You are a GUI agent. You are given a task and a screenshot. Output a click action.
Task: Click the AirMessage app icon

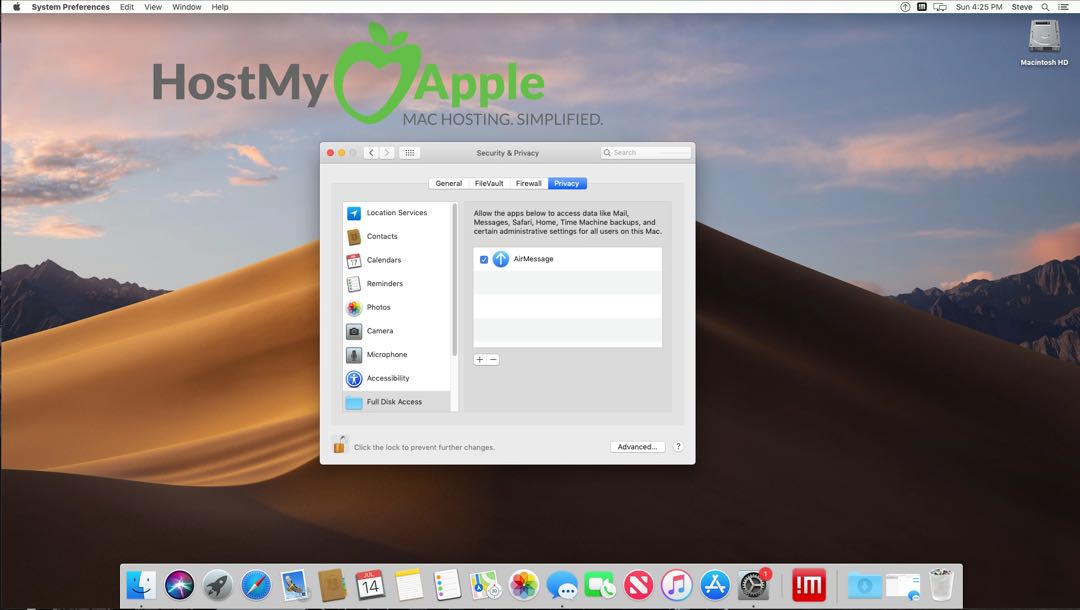coord(501,259)
